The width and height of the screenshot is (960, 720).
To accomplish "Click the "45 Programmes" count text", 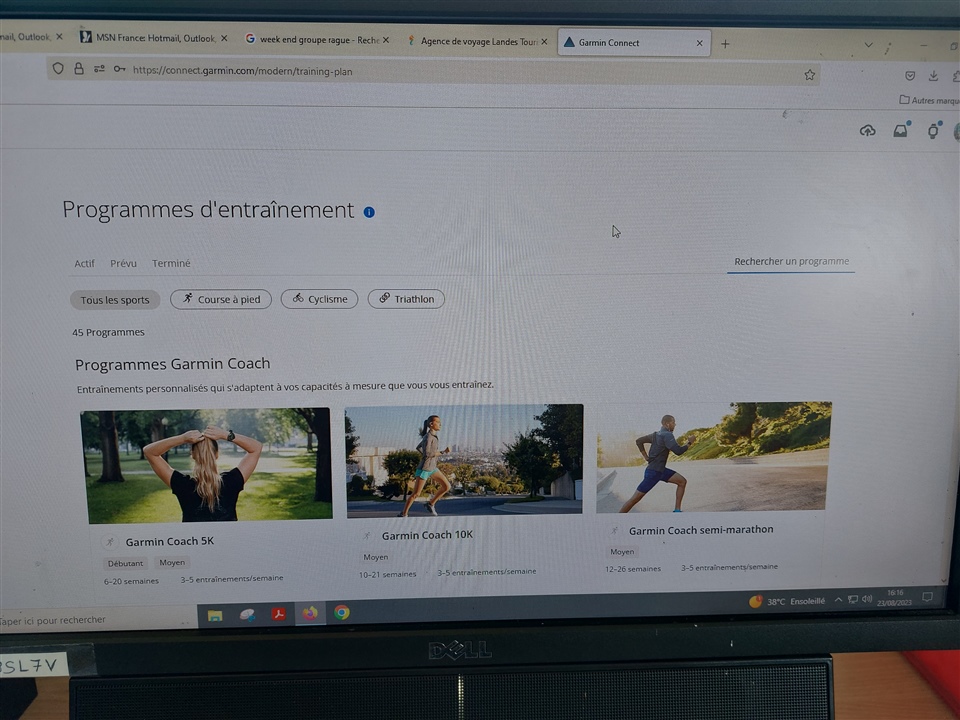I will click(108, 332).
